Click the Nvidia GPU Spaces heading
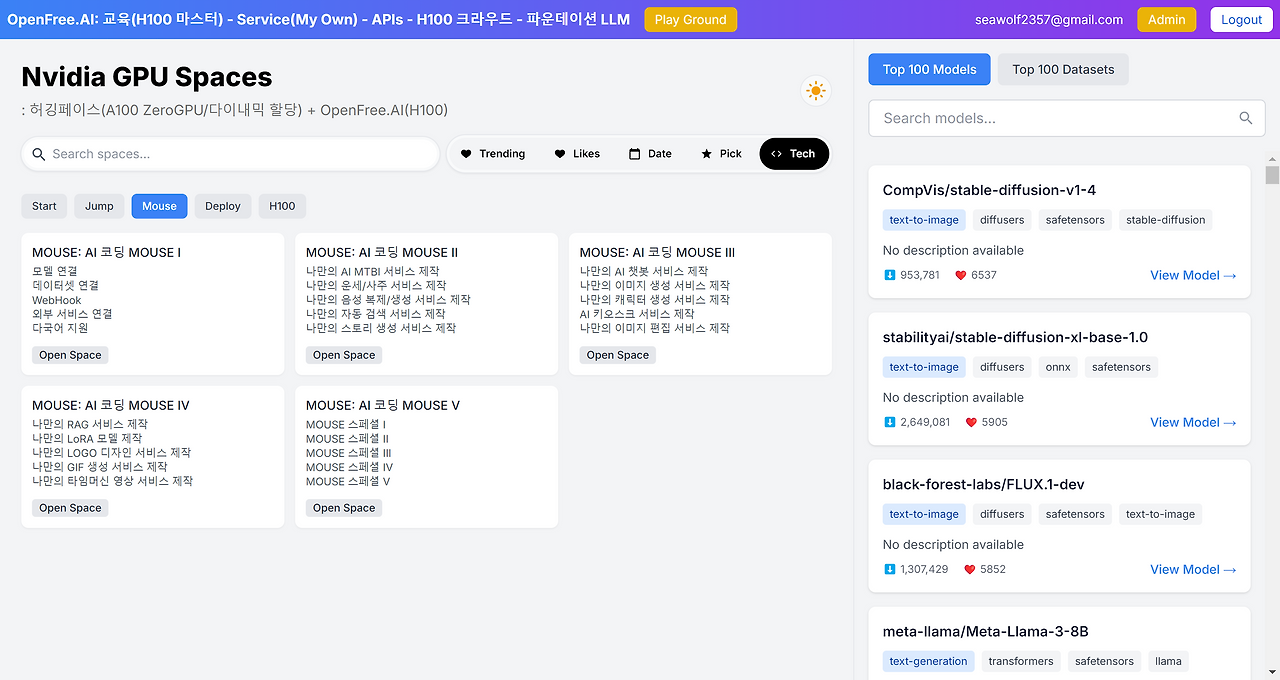Viewport: 1280px width, 680px height. click(x=146, y=76)
